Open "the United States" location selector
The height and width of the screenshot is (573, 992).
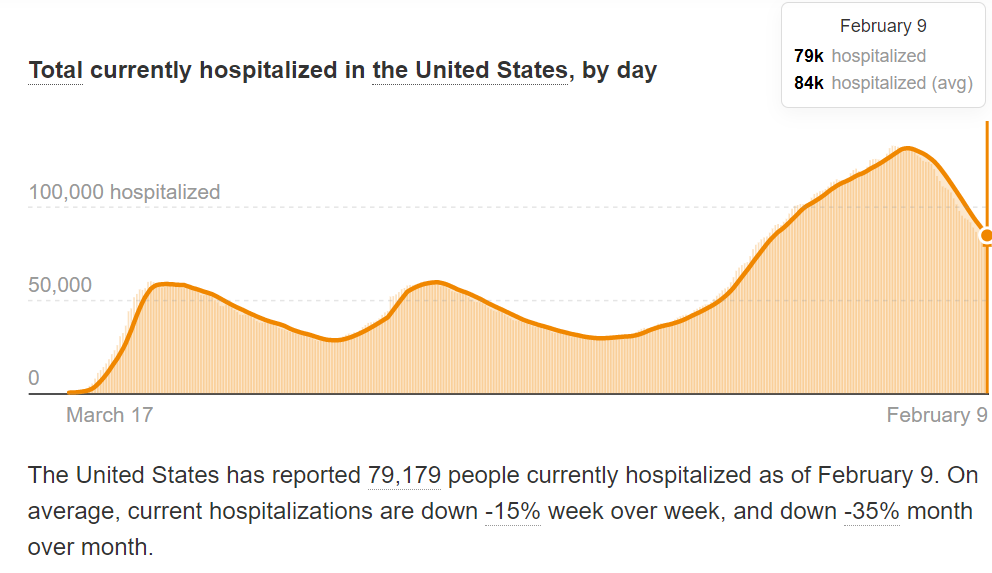[x=469, y=71]
